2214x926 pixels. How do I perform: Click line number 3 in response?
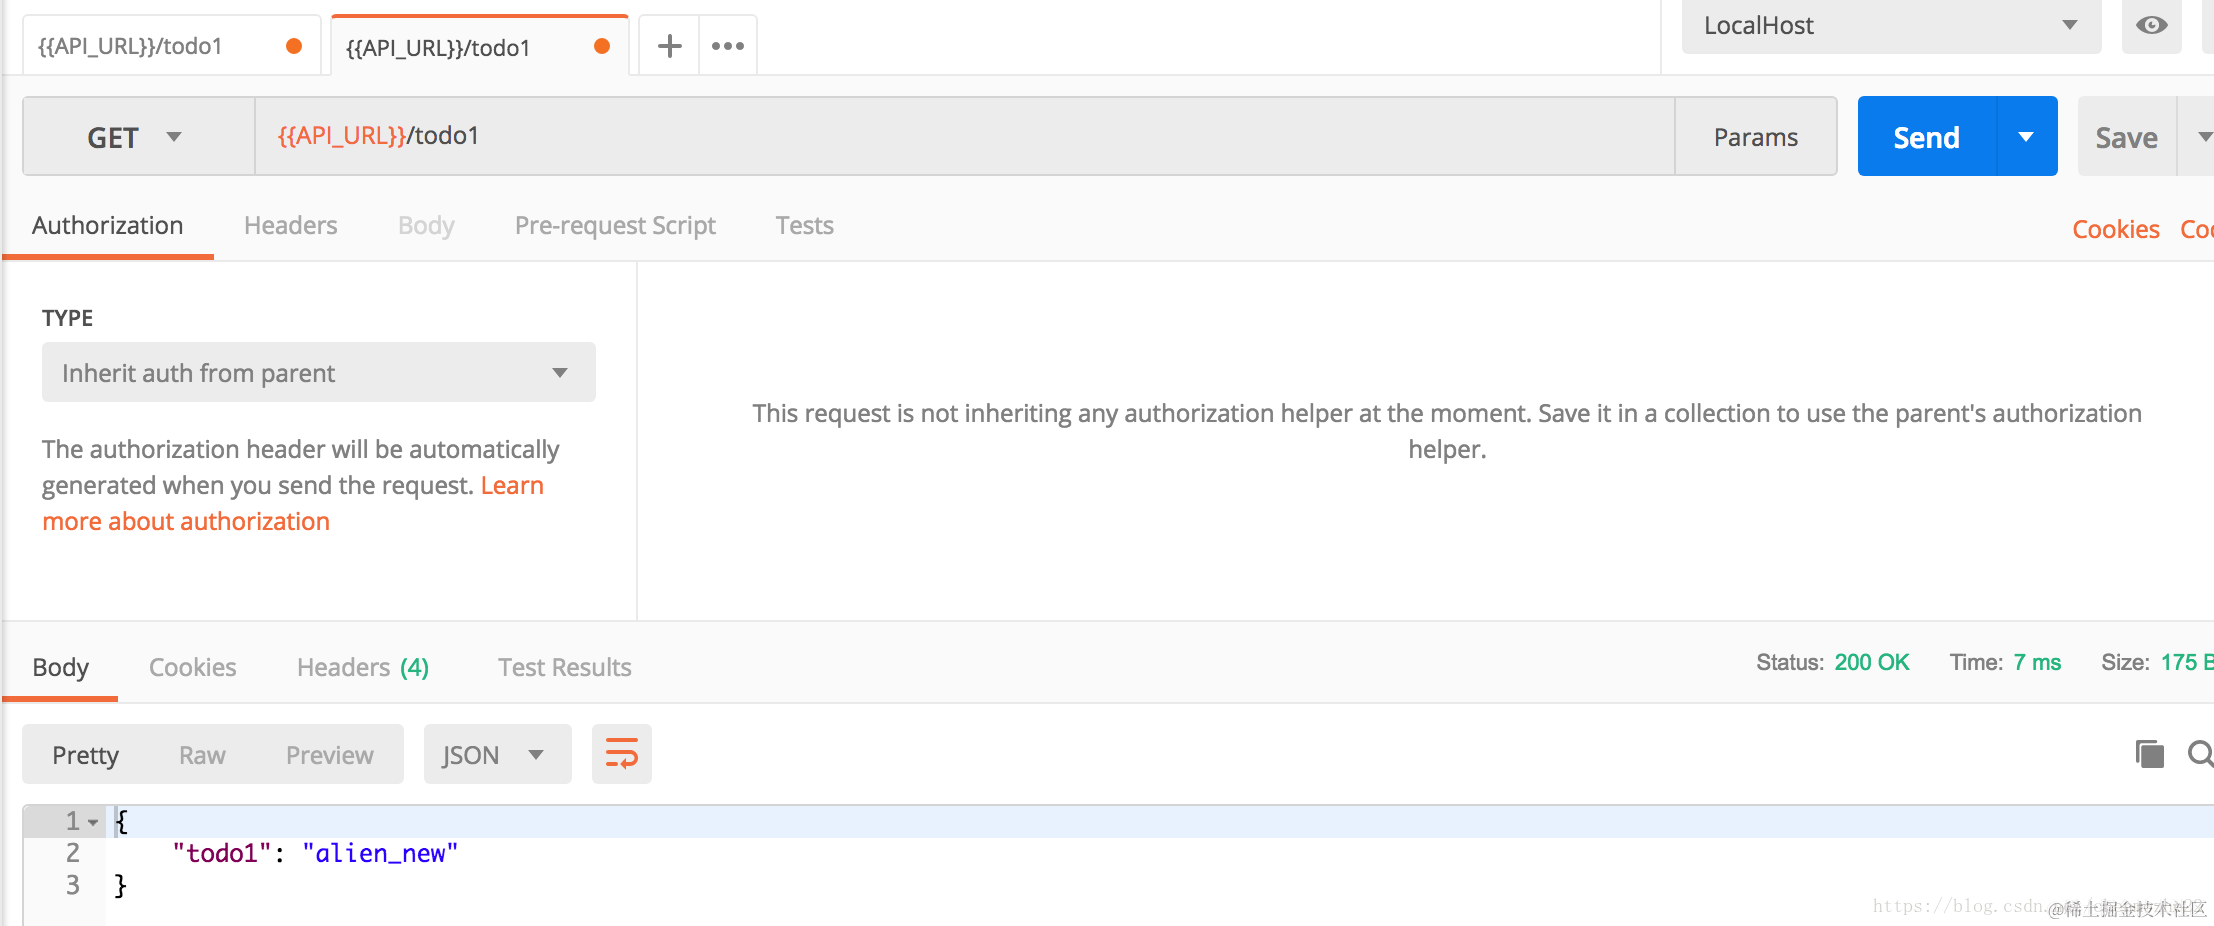pos(72,885)
